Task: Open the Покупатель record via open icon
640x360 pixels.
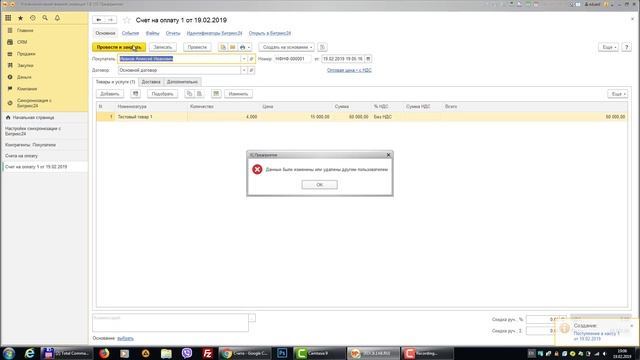Action: point(251,59)
